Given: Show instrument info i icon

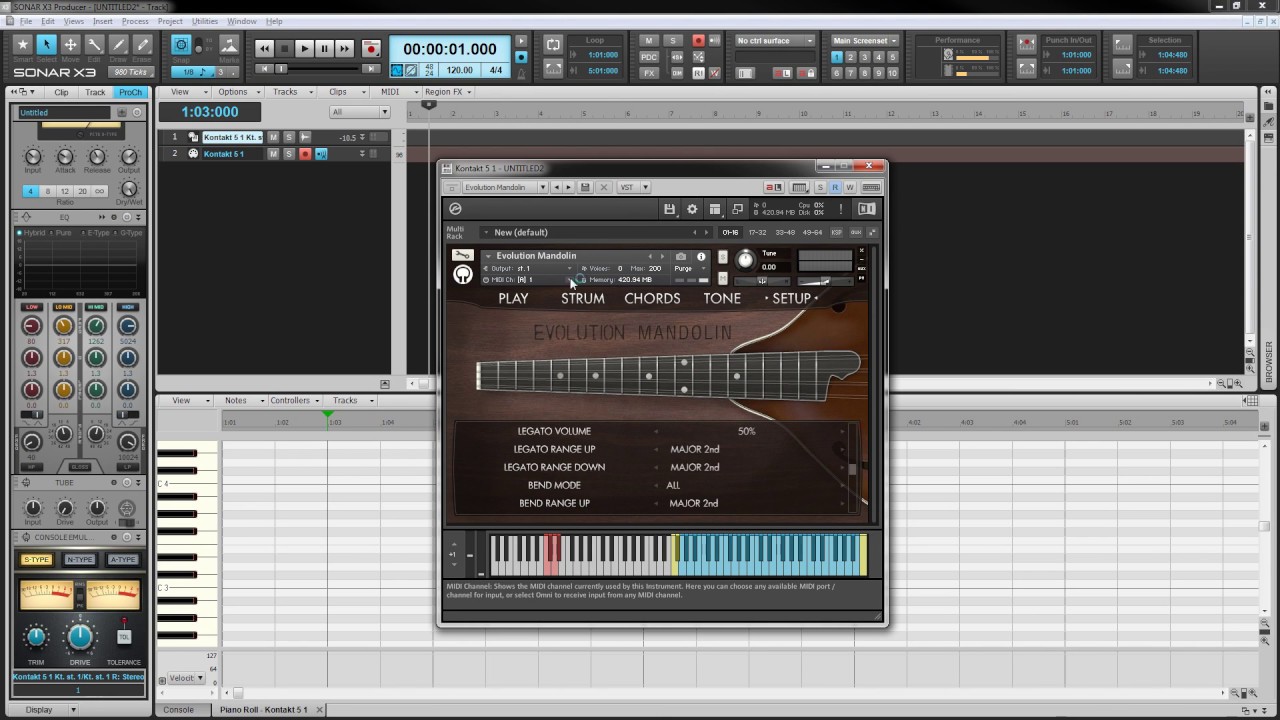Looking at the screenshot, I should (701, 256).
